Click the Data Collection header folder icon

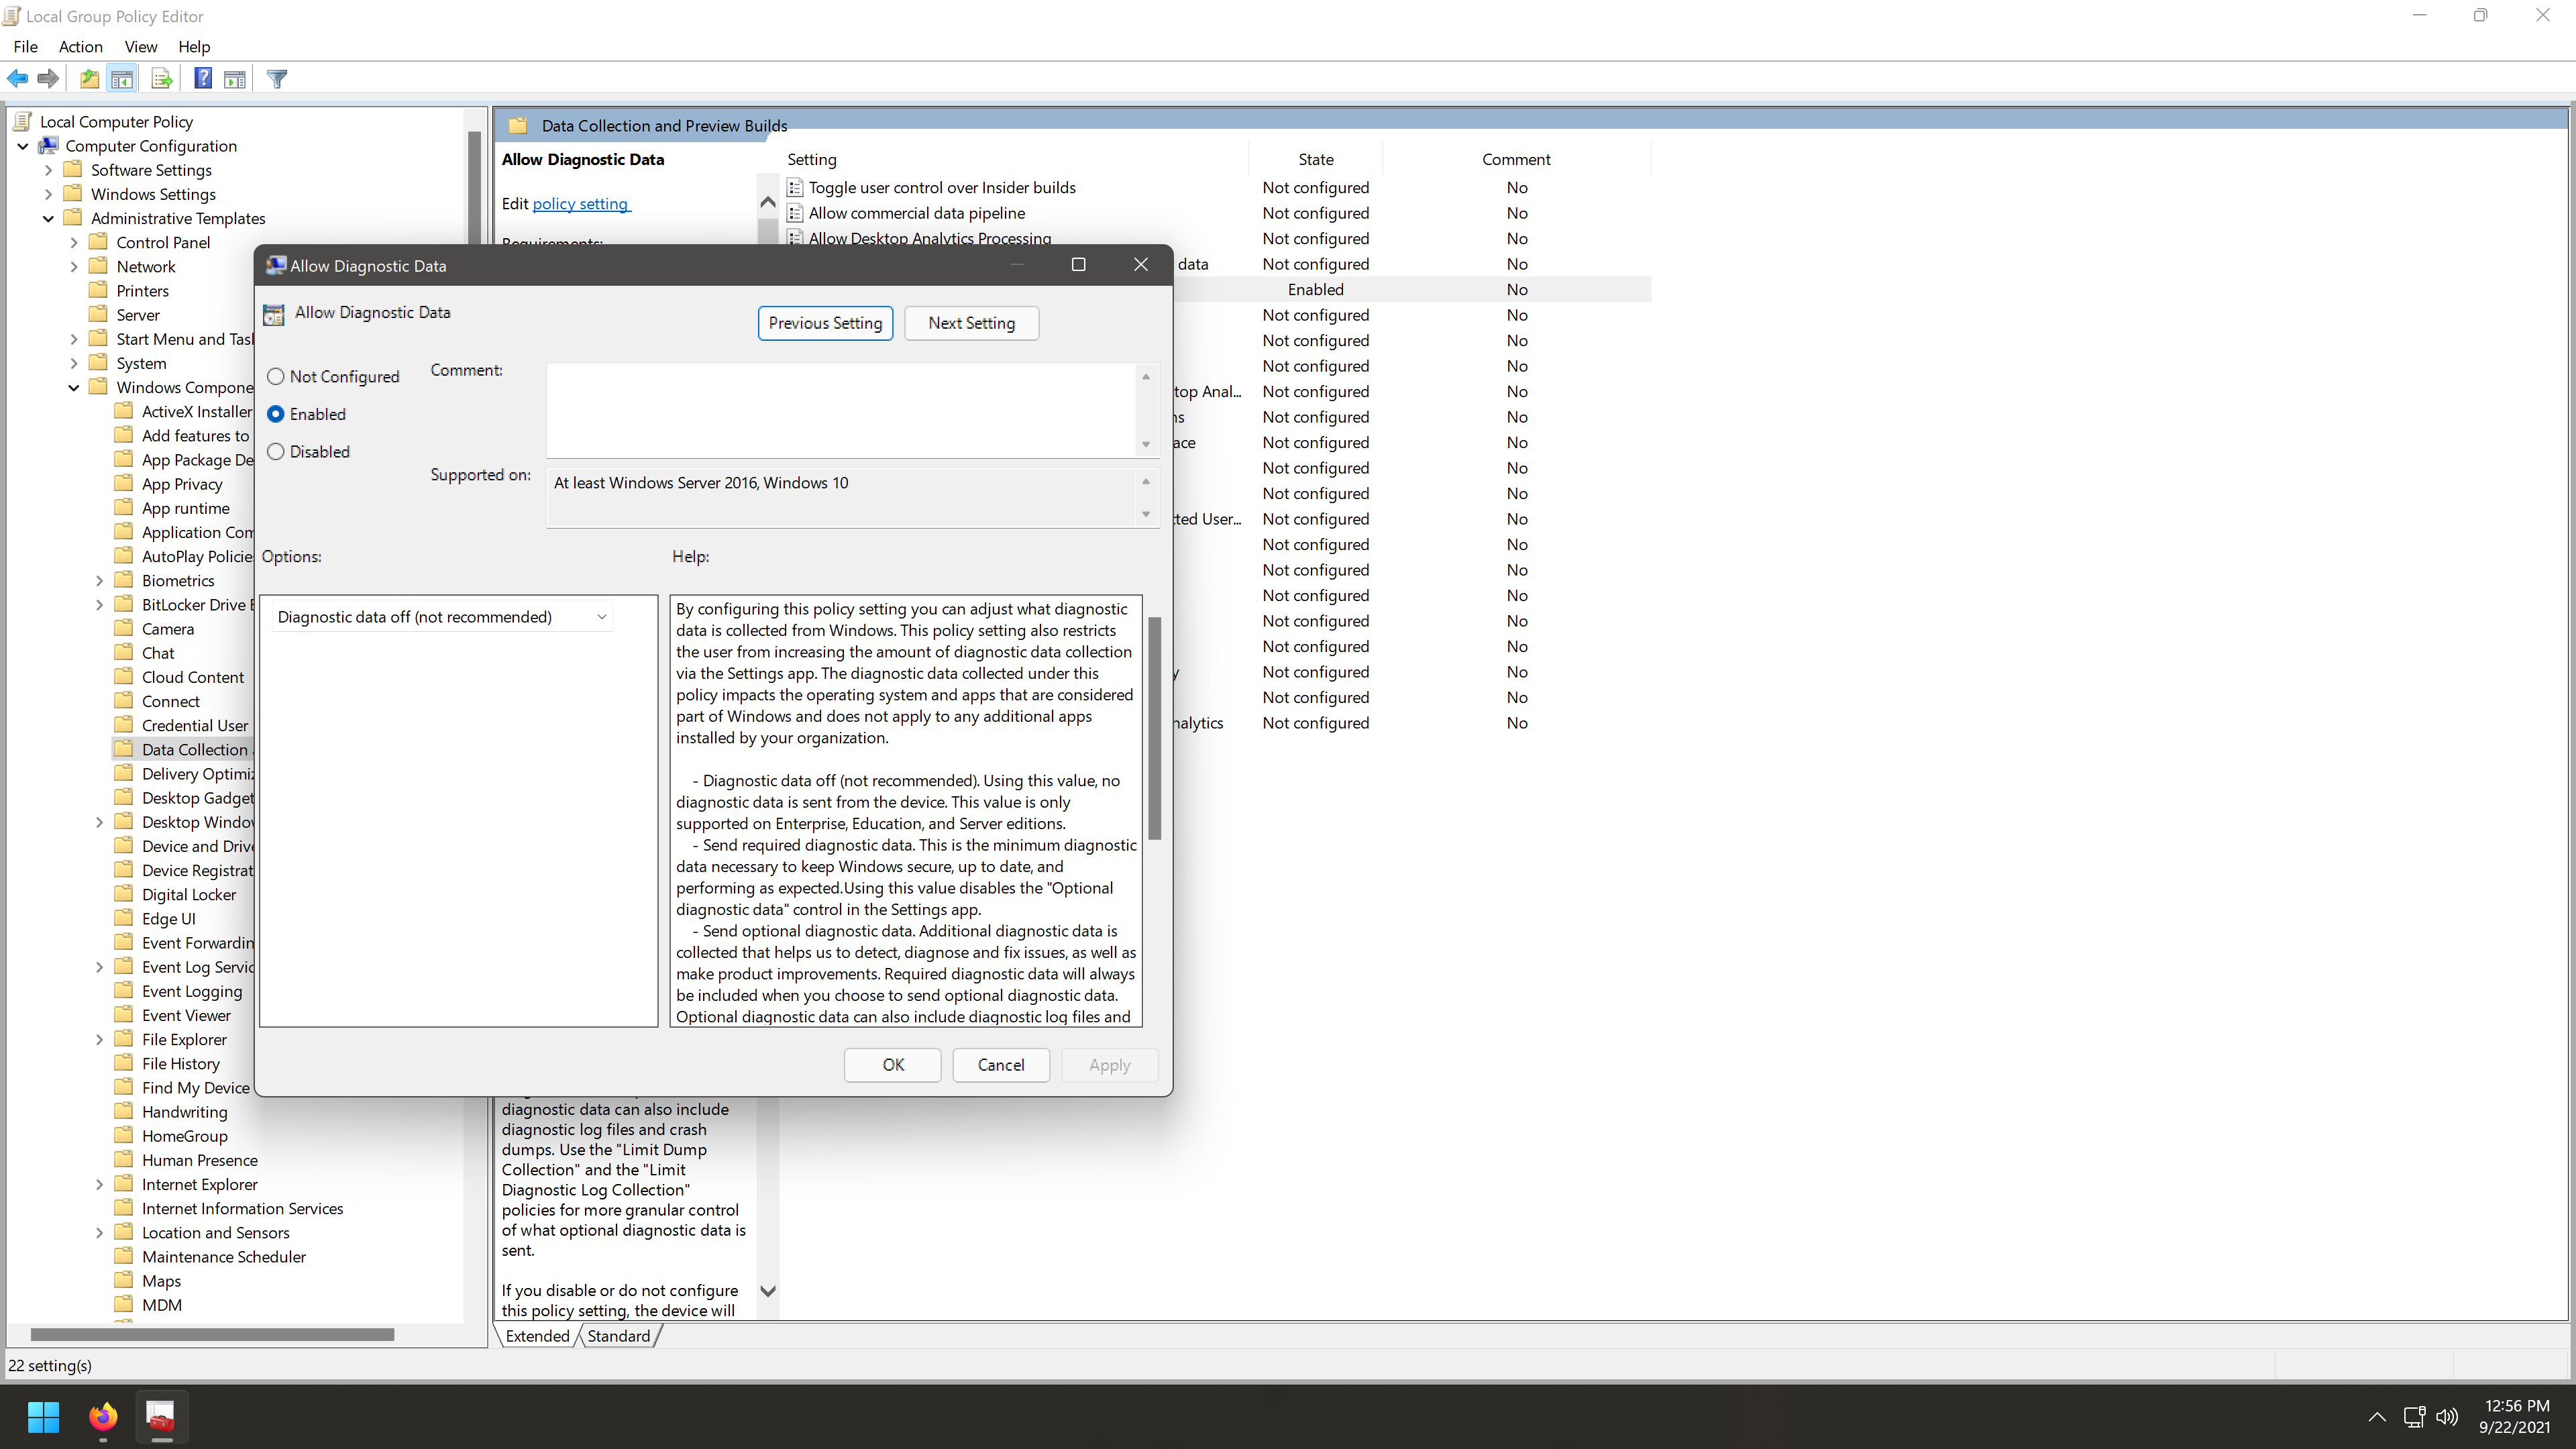(517, 125)
